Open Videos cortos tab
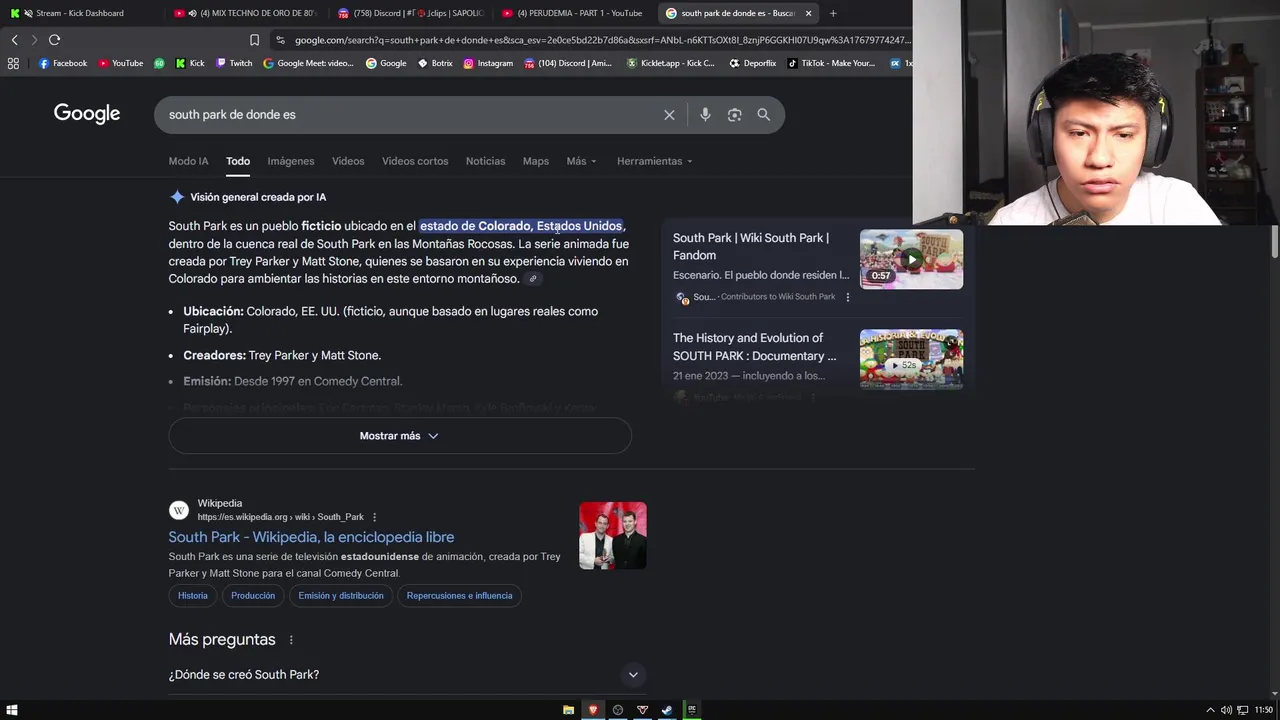The image size is (1280, 720). (415, 161)
